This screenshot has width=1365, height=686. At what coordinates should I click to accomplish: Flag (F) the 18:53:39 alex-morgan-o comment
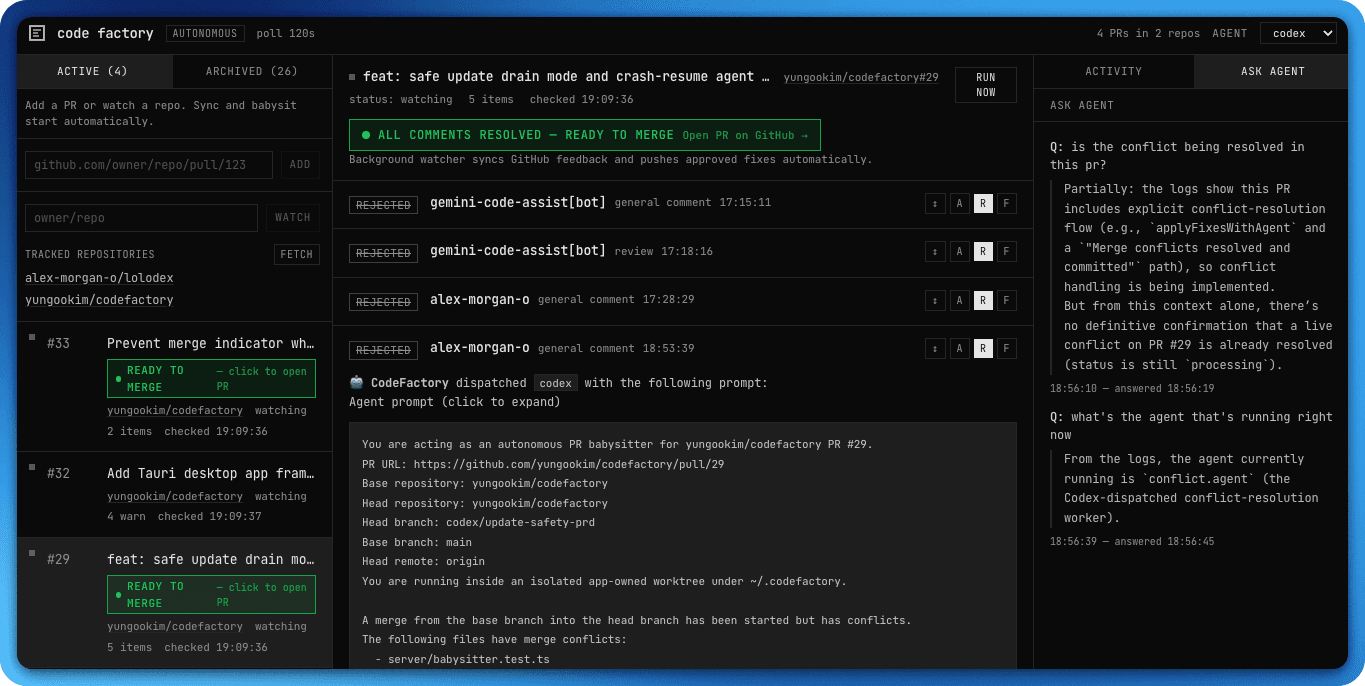click(1007, 349)
